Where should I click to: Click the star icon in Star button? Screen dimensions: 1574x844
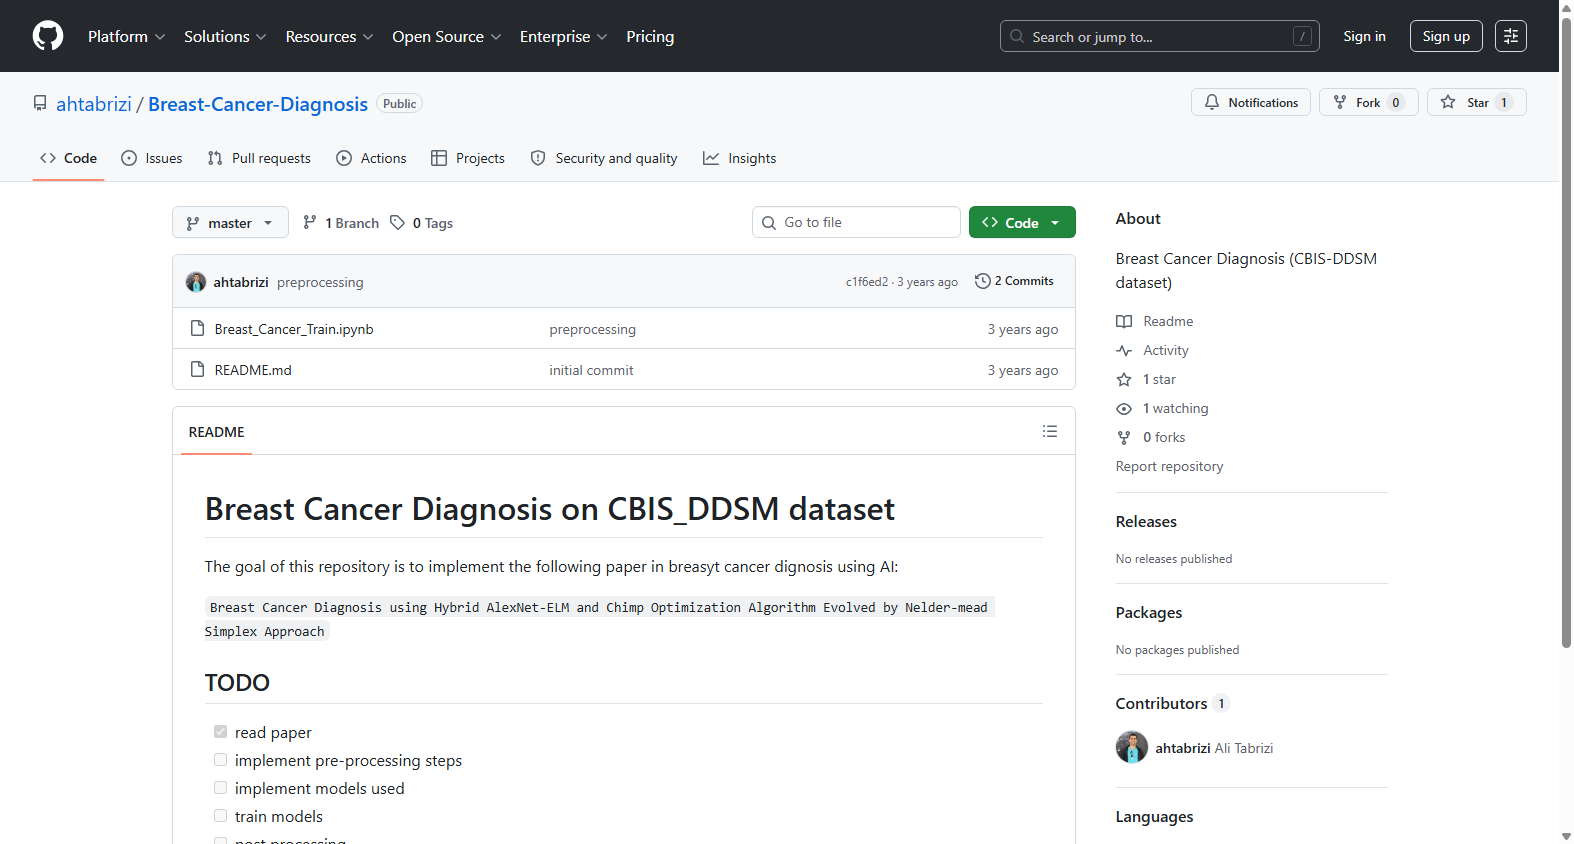point(1448,102)
